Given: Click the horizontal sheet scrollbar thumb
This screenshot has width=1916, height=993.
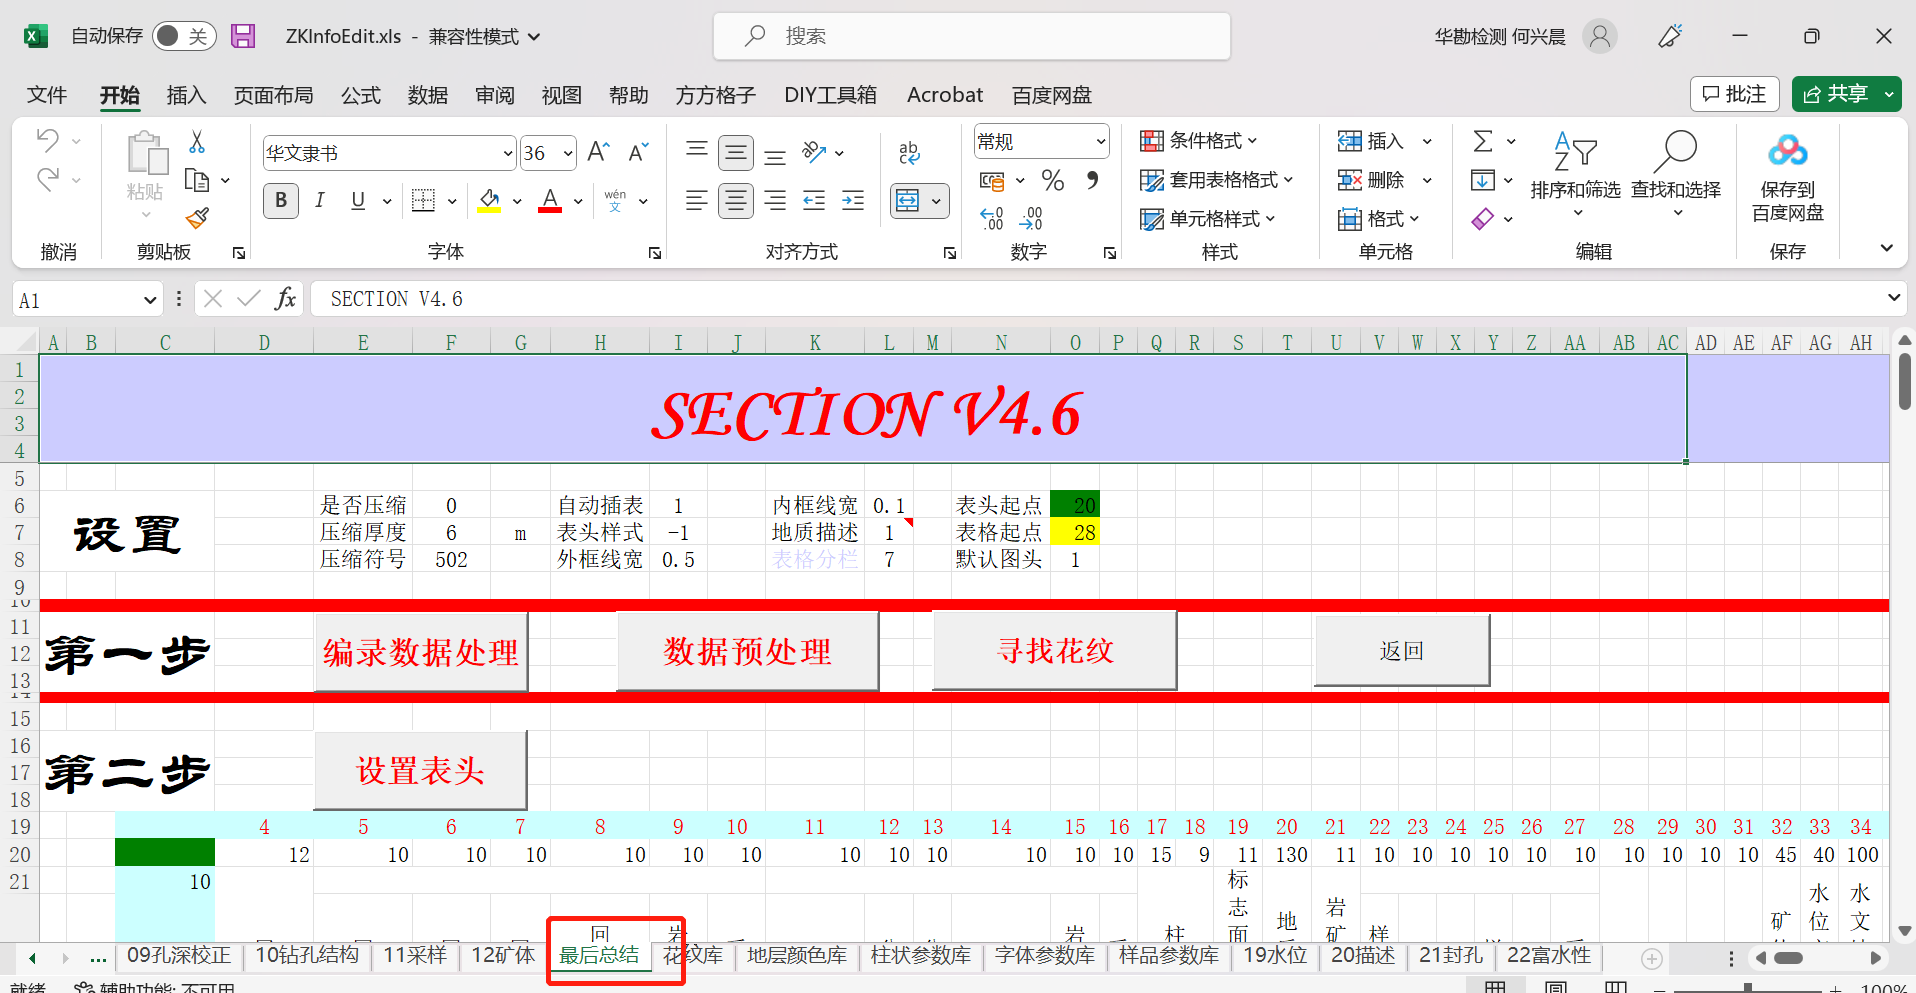Looking at the screenshot, I should (1788, 958).
